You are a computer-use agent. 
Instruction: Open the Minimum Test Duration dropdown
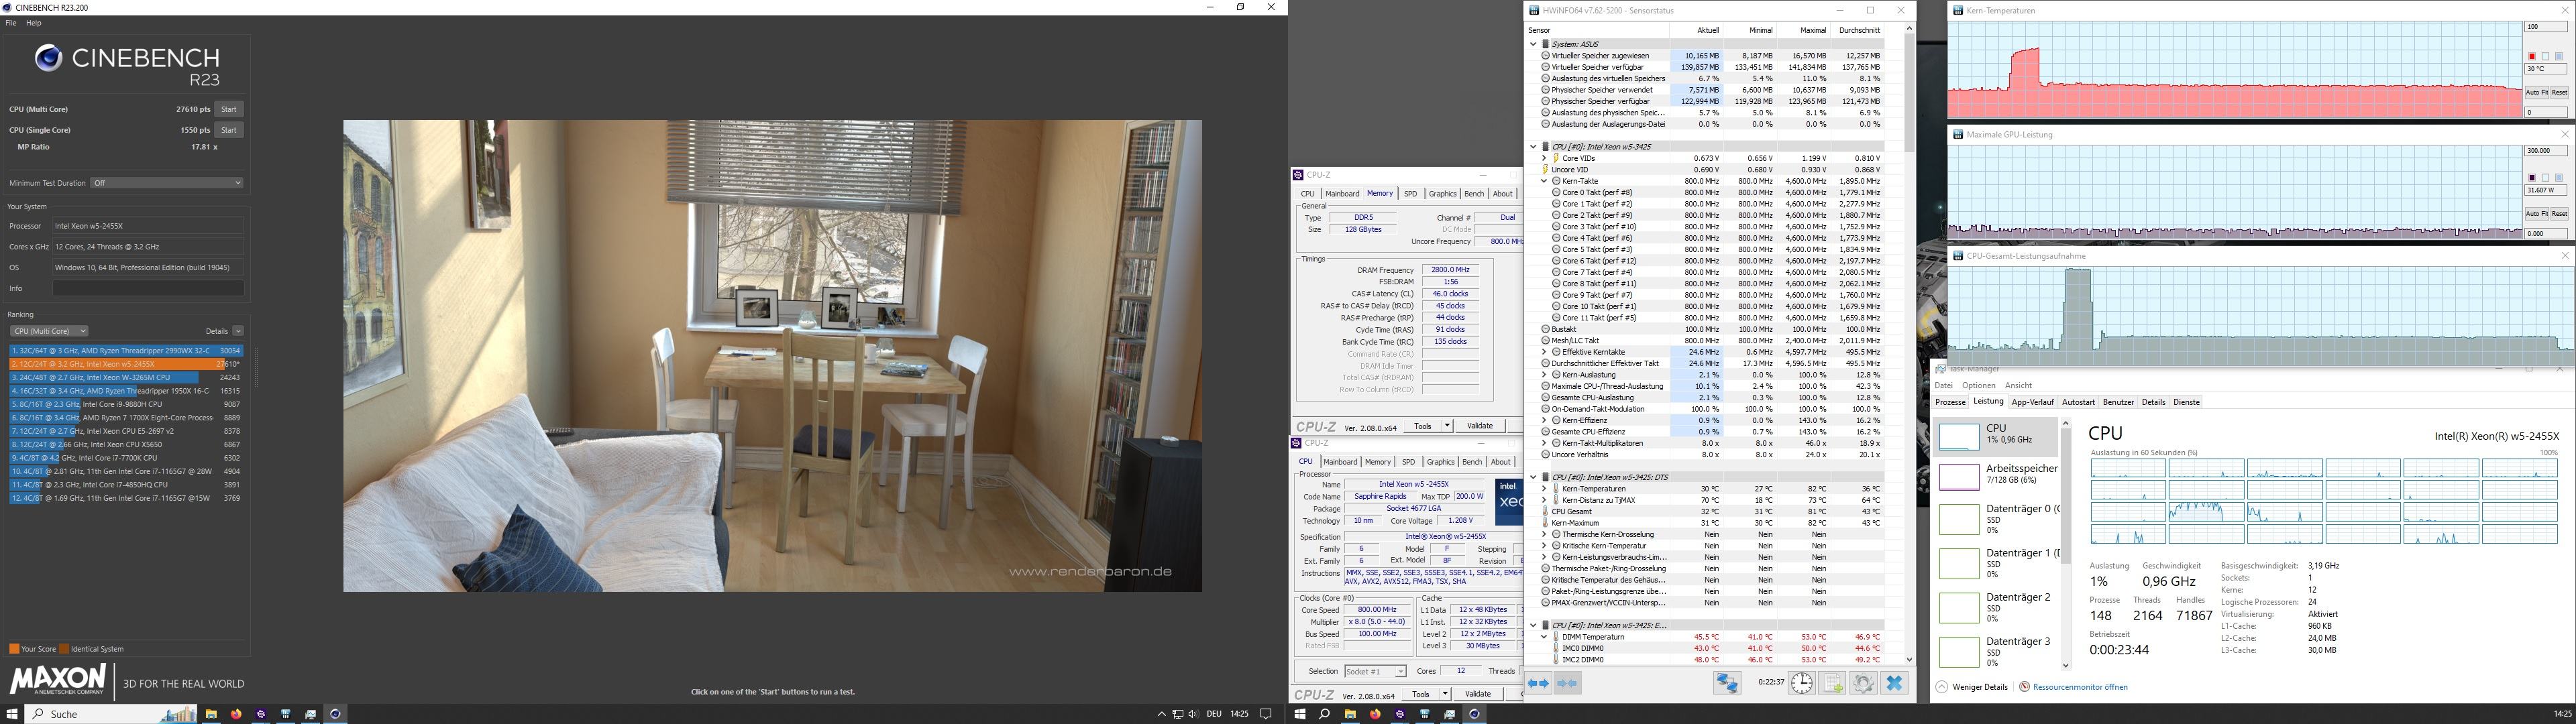[167, 183]
